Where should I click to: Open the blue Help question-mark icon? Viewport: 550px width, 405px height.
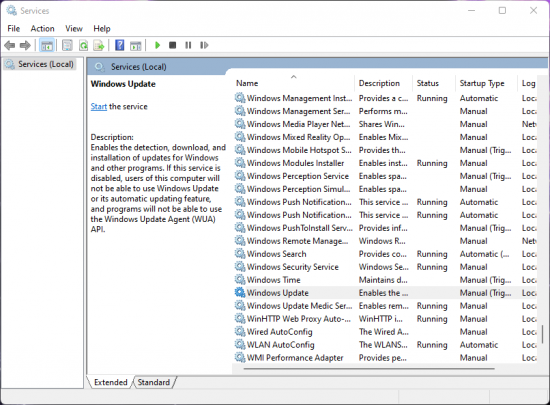point(120,45)
